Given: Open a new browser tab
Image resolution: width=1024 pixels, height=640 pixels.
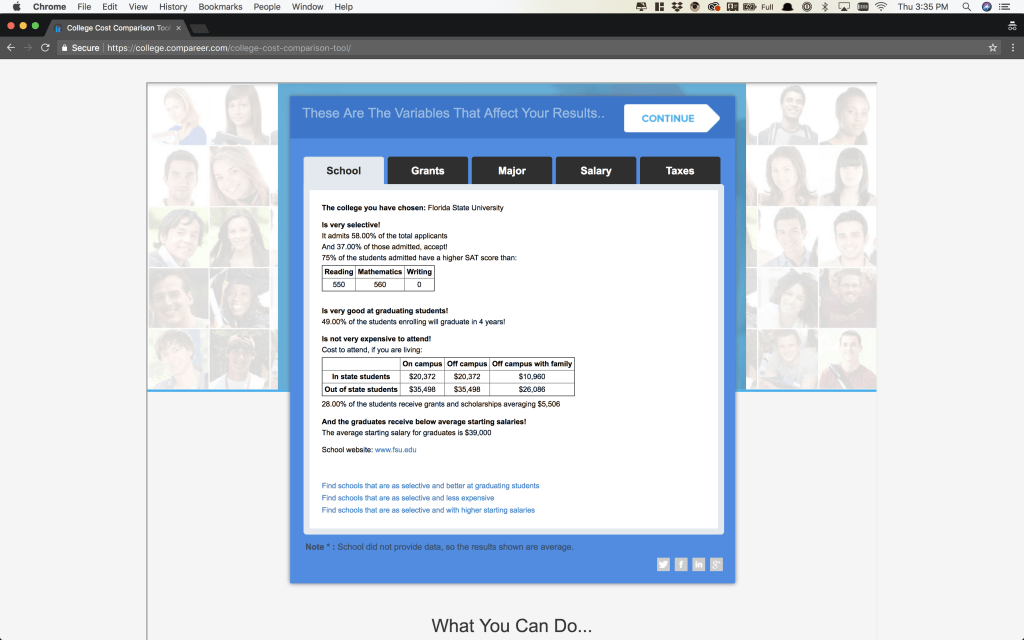Looking at the screenshot, I should (x=199, y=28).
